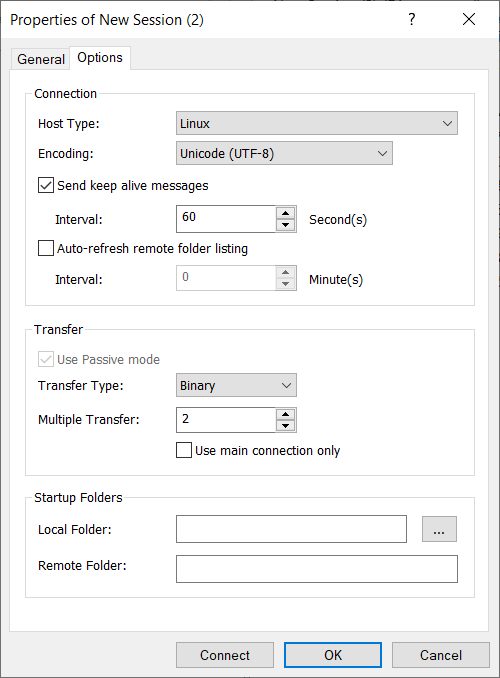Disable Send keep alive messages checkbox

46,185
